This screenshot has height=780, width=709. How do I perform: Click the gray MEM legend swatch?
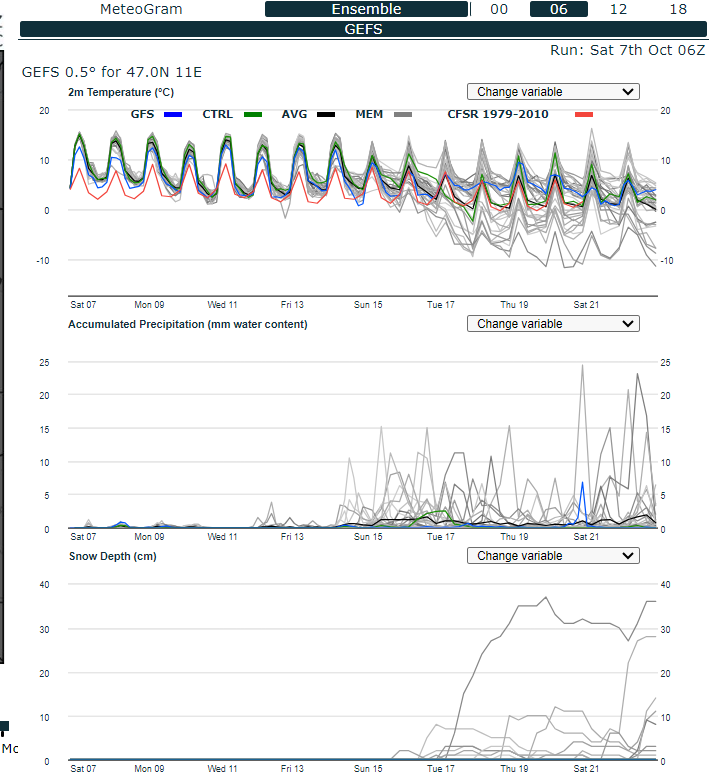[x=403, y=114]
